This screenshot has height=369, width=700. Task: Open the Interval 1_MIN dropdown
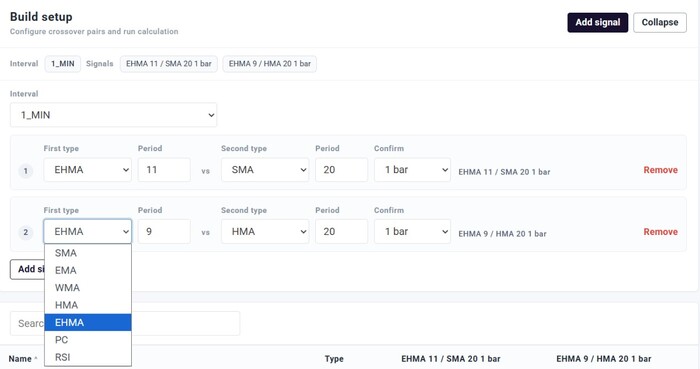click(x=113, y=115)
